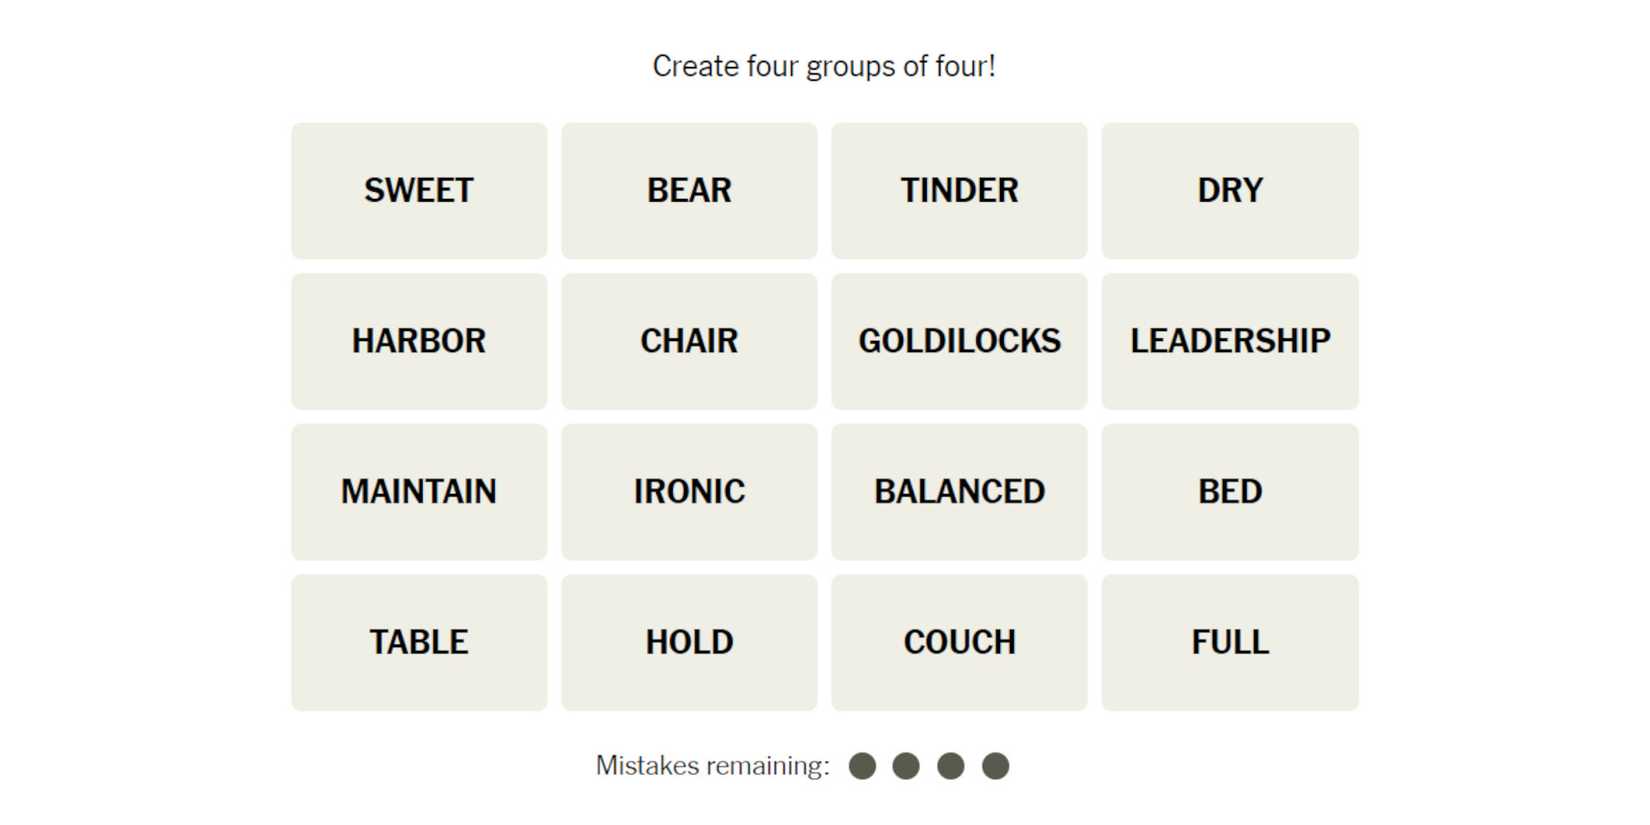Select the HARBOR word tile
Image resolution: width=1650 pixels, height=825 pixels.
pos(419,341)
